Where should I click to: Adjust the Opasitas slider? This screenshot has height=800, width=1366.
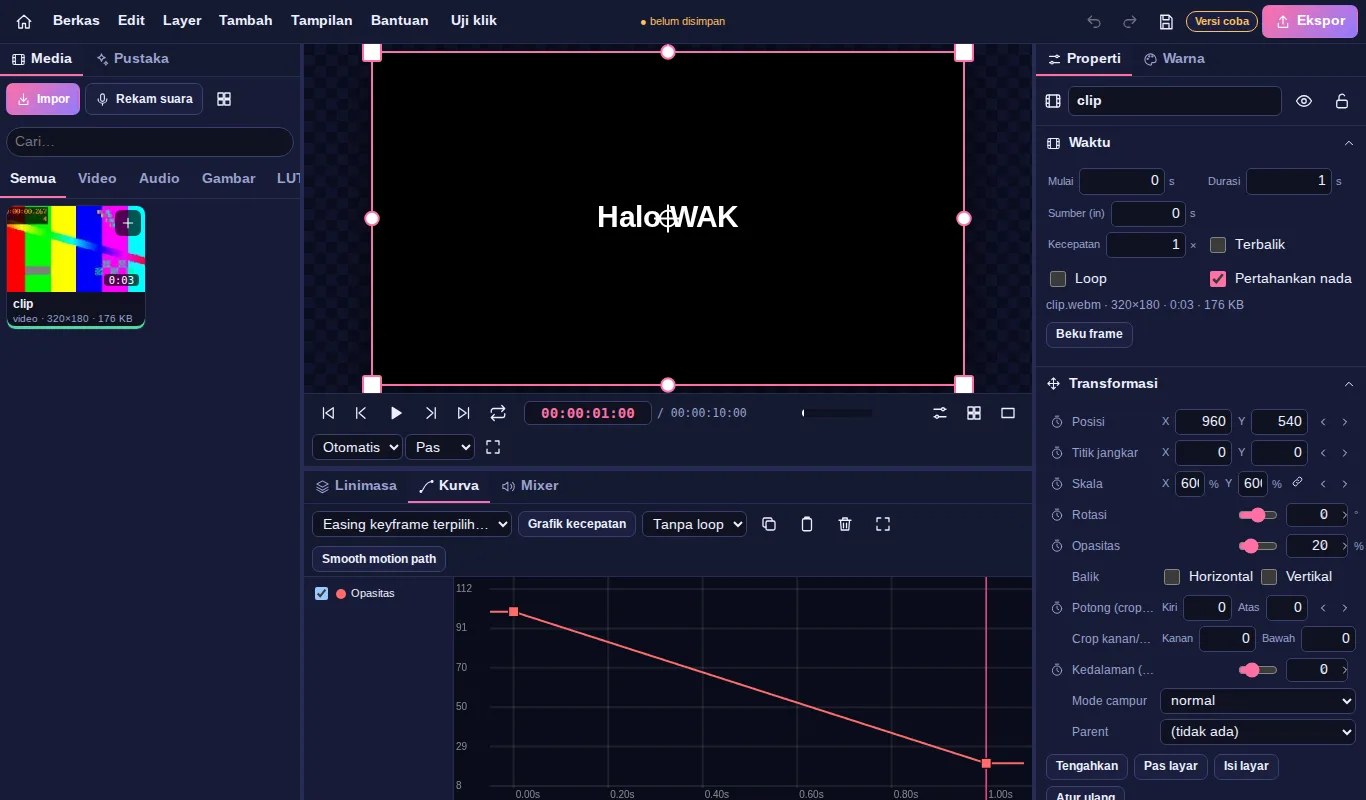(1258, 546)
